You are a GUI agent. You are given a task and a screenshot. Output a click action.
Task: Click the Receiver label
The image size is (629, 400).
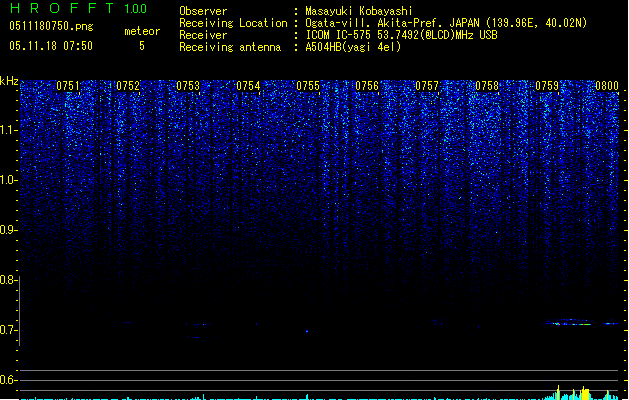tap(203, 35)
